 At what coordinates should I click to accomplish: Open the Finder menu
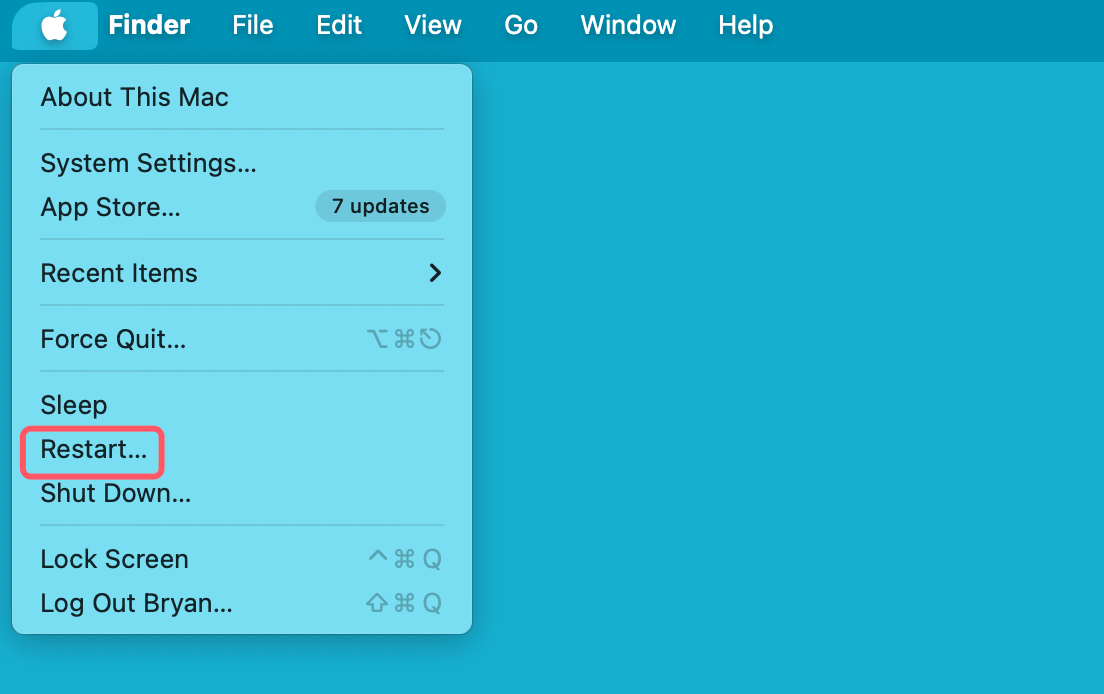tap(149, 25)
